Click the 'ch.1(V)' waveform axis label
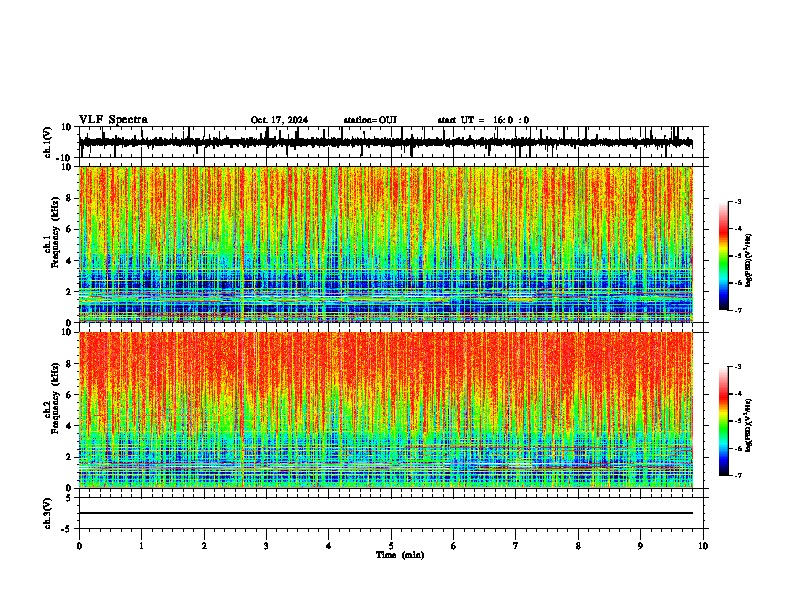This screenshot has width=792, height=612. (48, 142)
